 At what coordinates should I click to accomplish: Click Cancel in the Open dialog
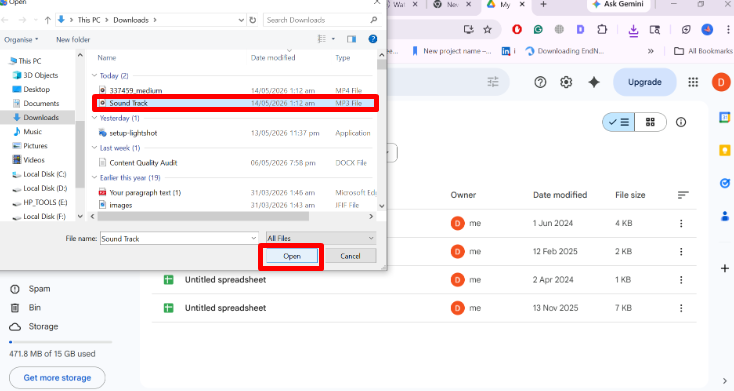pos(350,256)
